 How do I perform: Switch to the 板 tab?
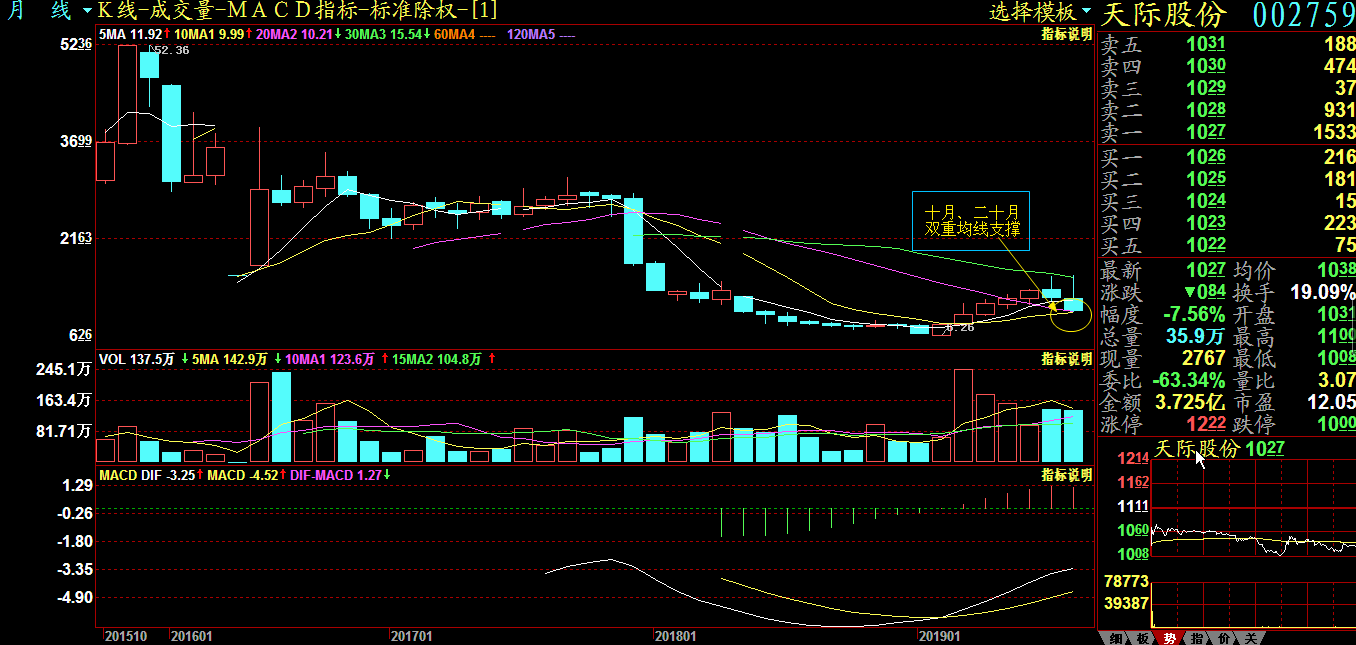[x=1141, y=638]
